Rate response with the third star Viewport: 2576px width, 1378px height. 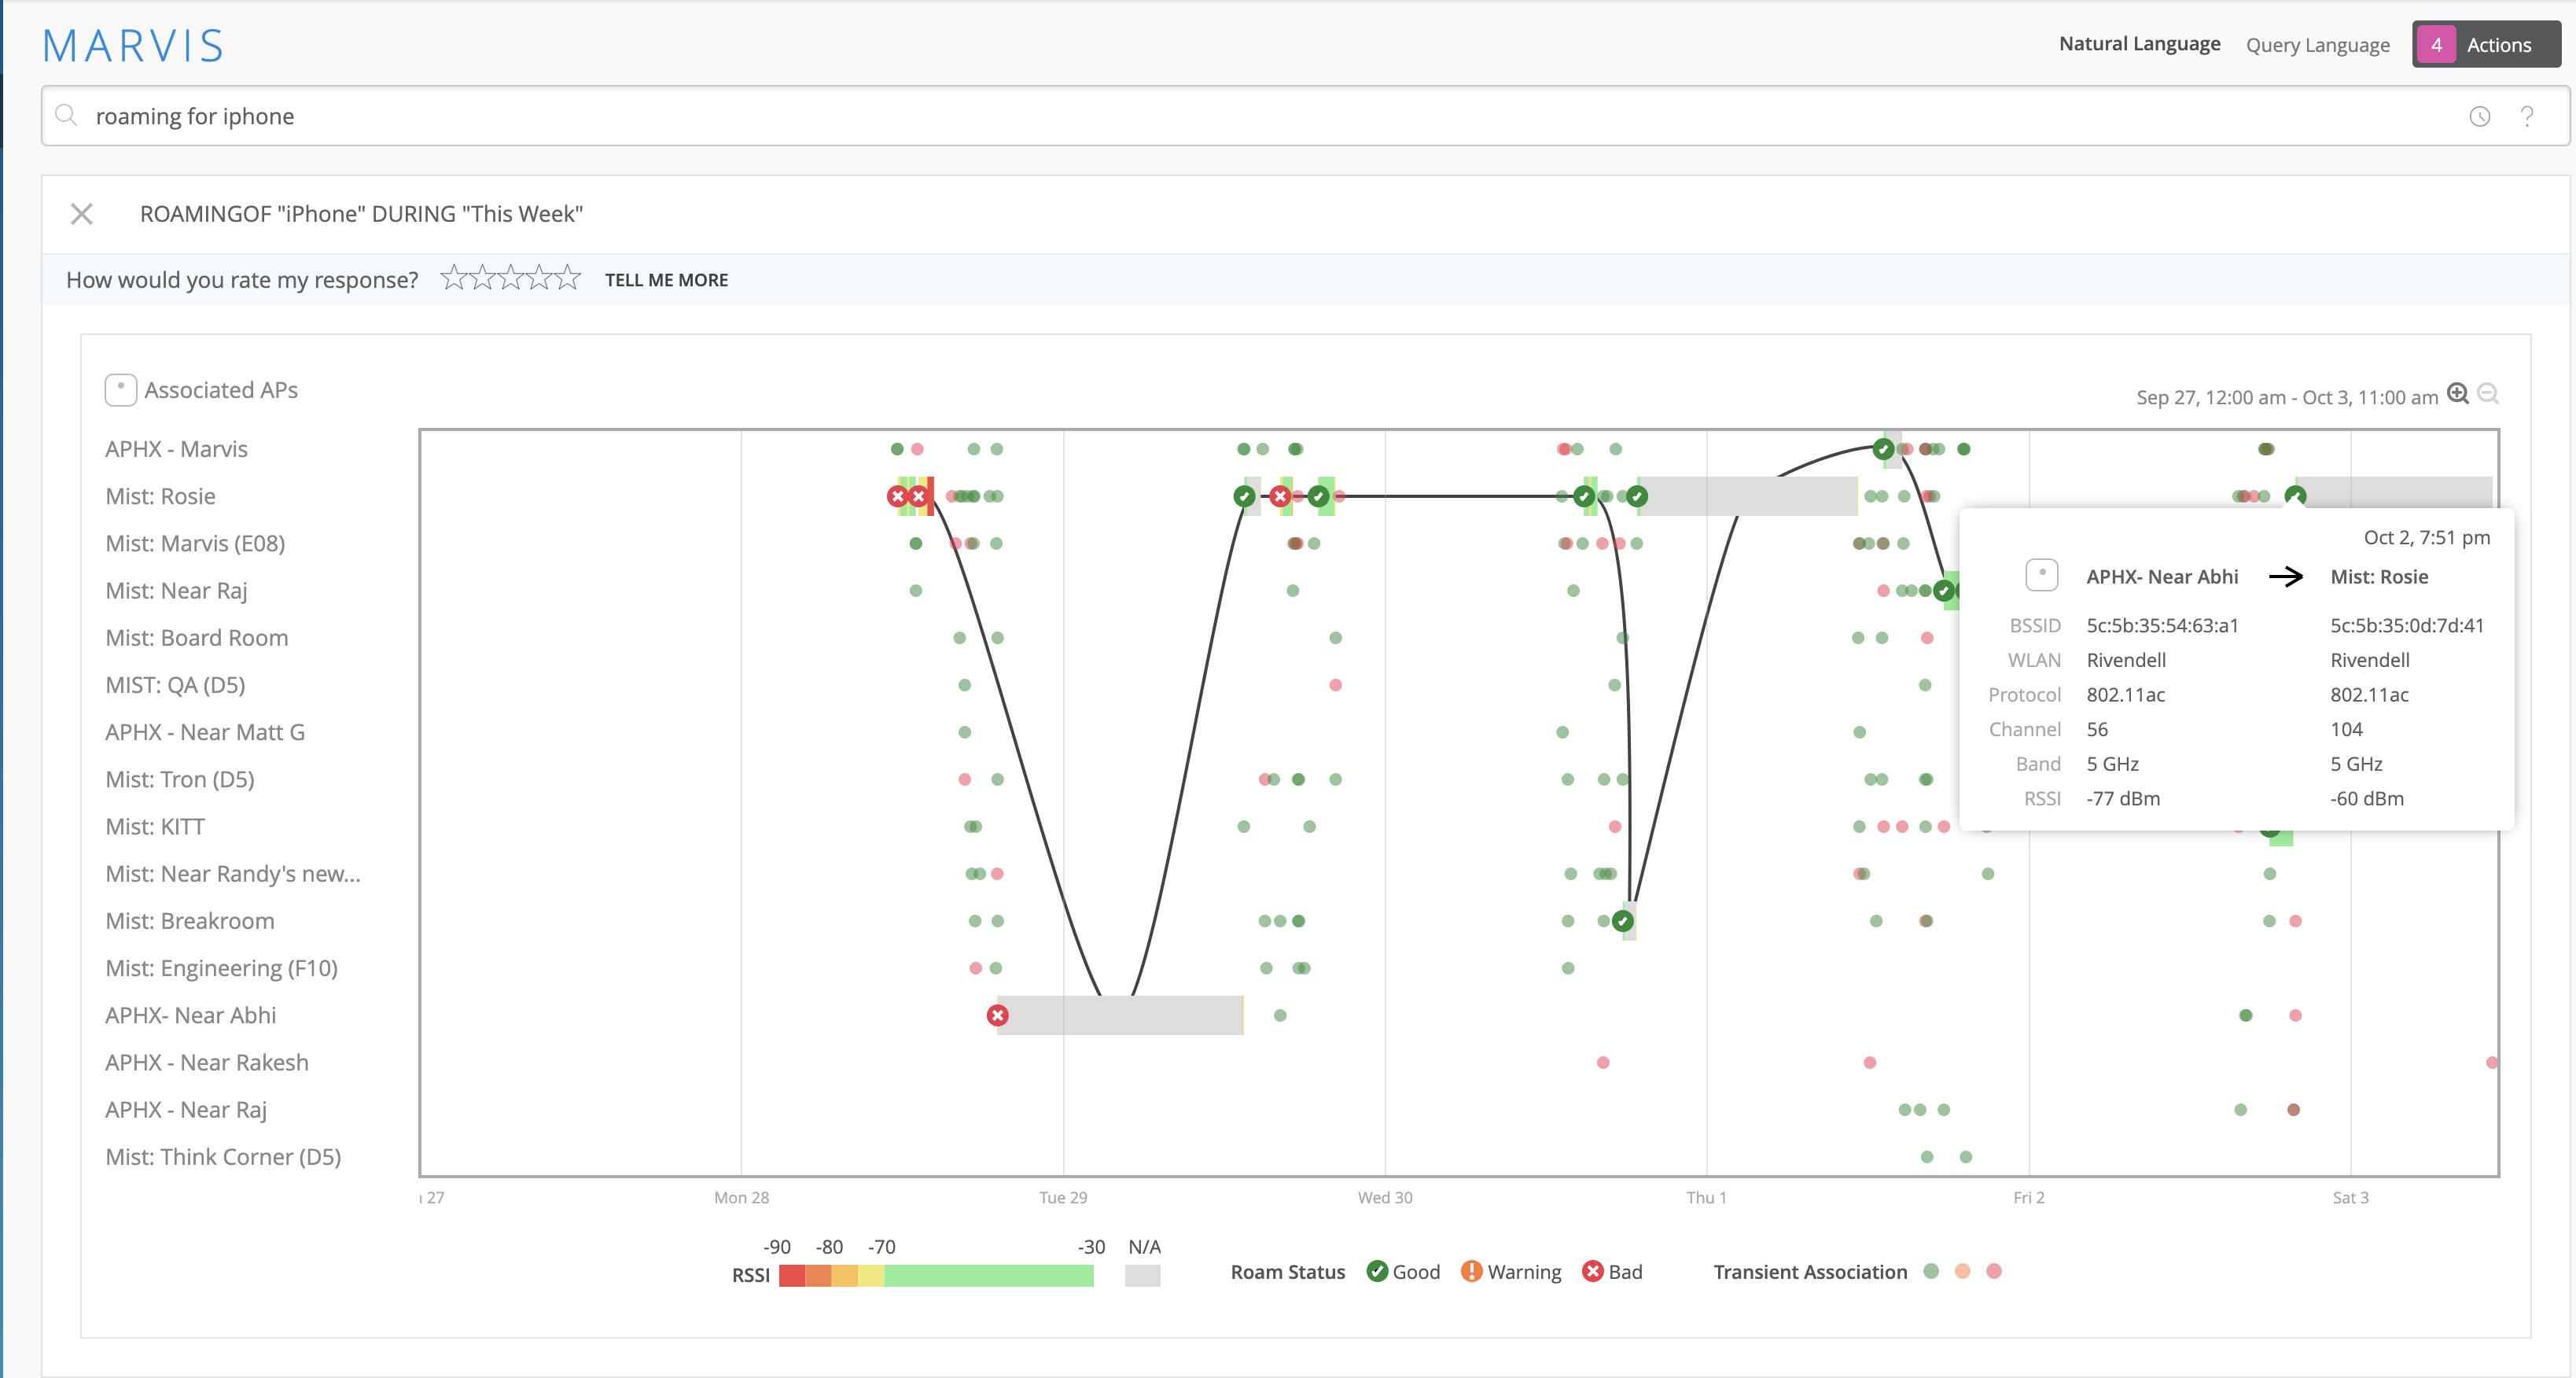pos(511,278)
